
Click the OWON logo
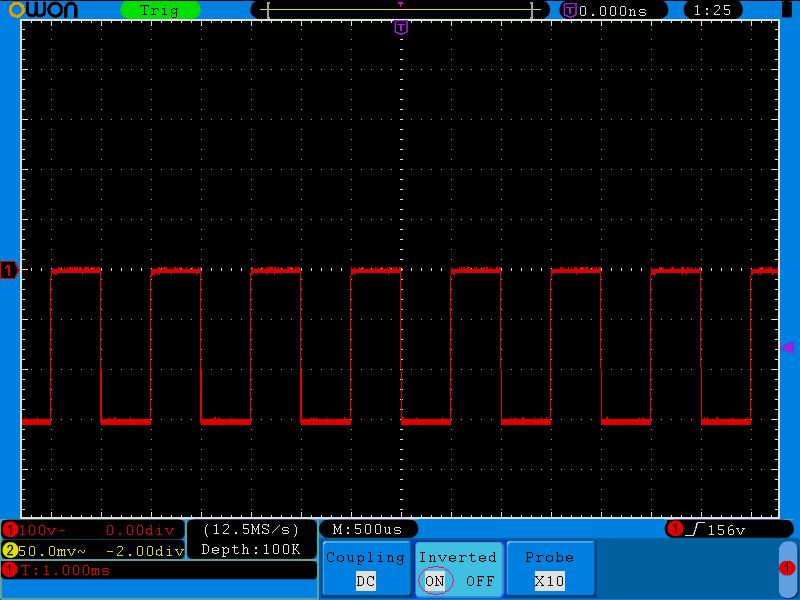43,10
